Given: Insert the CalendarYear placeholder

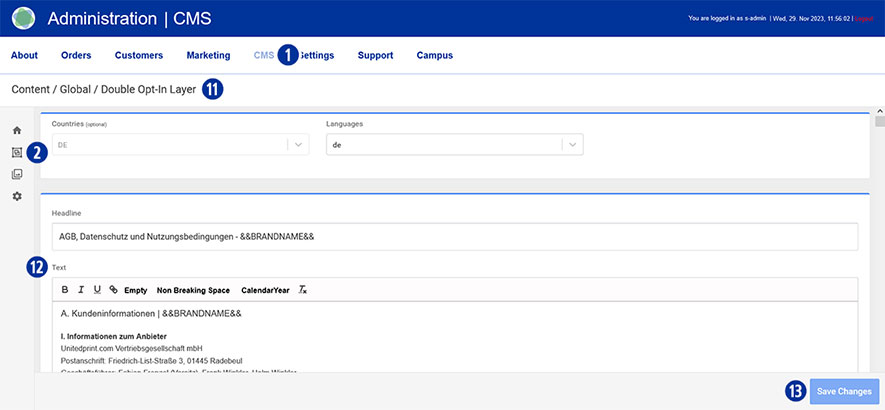Looking at the screenshot, I should [x=265, y=290].
